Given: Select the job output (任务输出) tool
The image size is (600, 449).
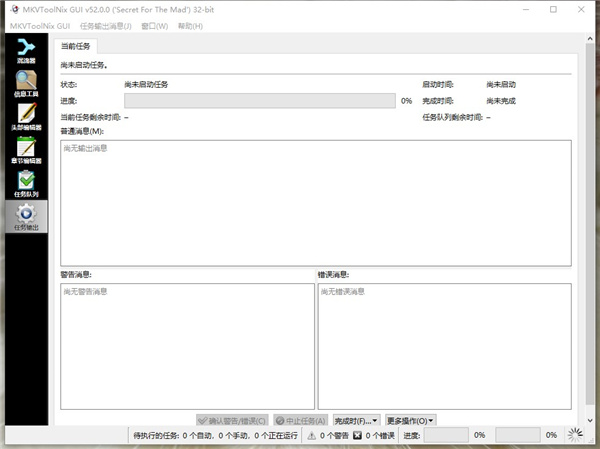Looking at the screenshot, I should (26, 217).
